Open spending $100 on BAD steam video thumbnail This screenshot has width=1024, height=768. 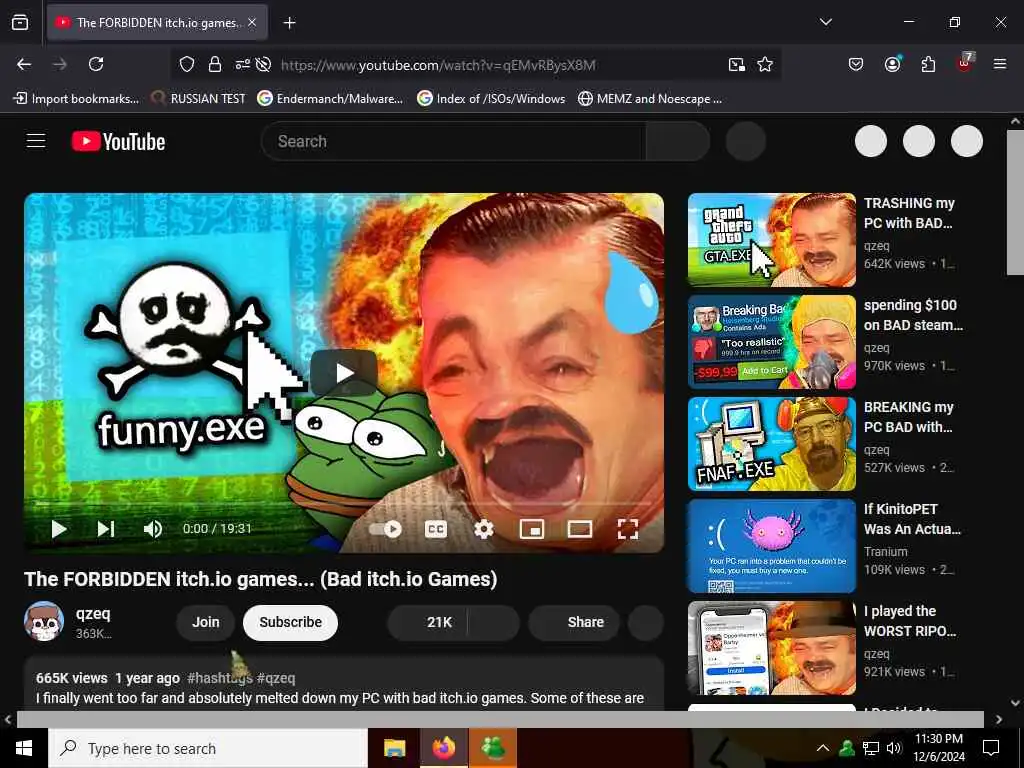pos(771,342)
